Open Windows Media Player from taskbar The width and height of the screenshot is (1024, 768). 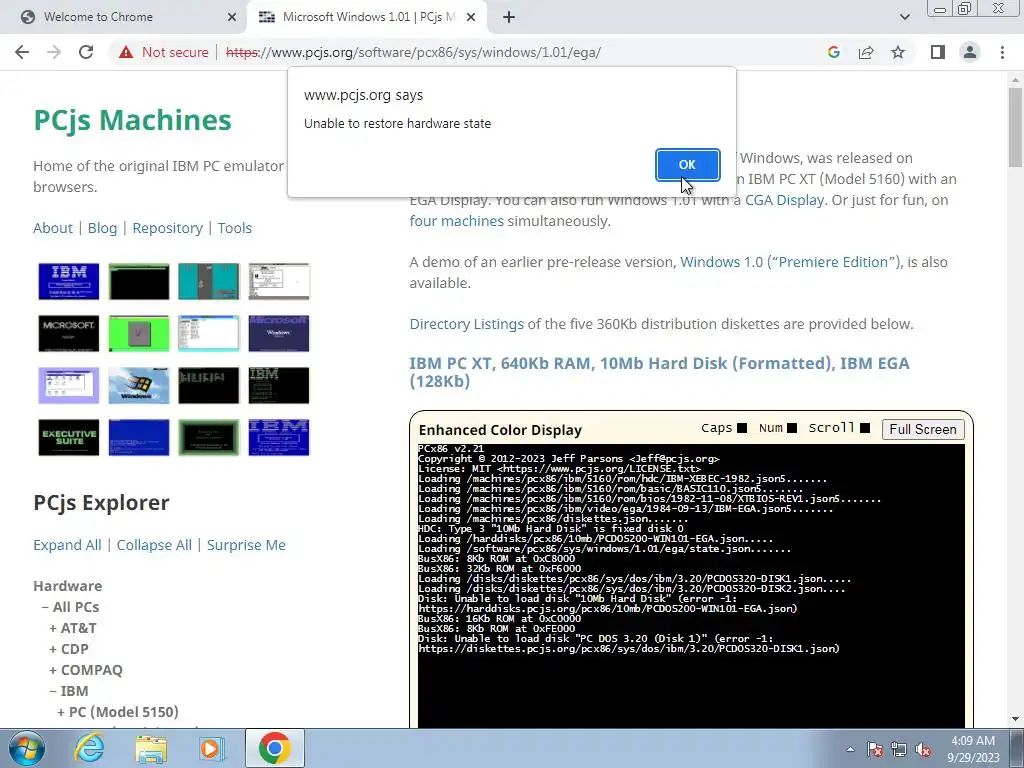(212, 748)
